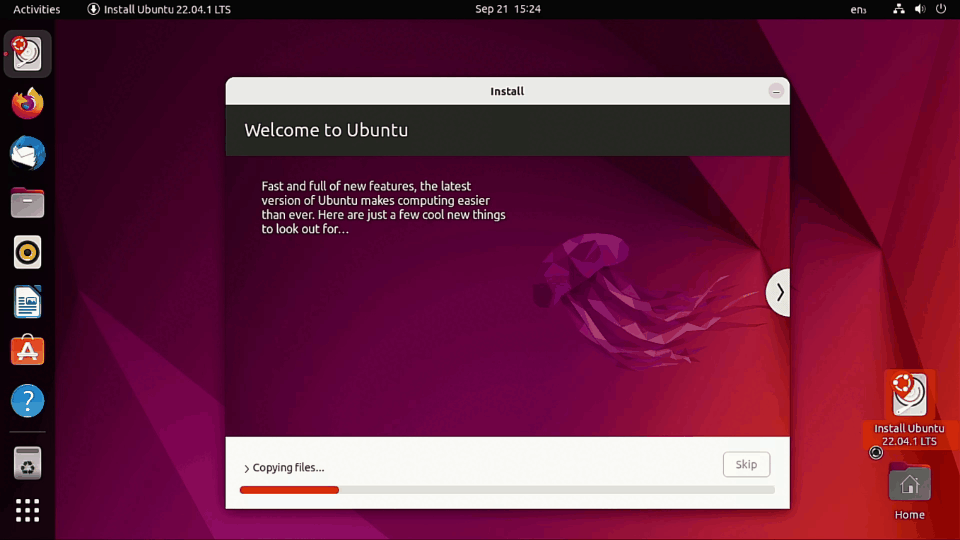Screen dimensions: 960x540
Task: Open Thunderbird mail from the dock
Action: click(x=27, y=153)
